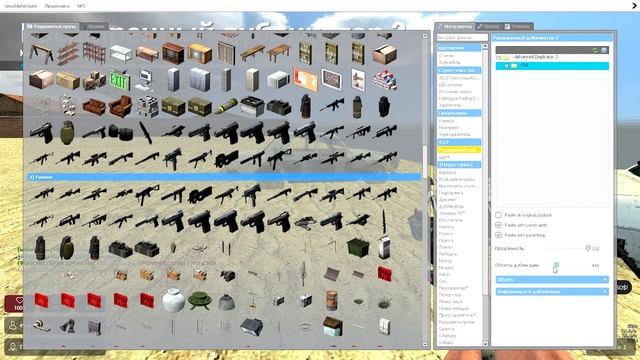Expand the first blue collapsible bar below sliders

click(x=552, y=280)
